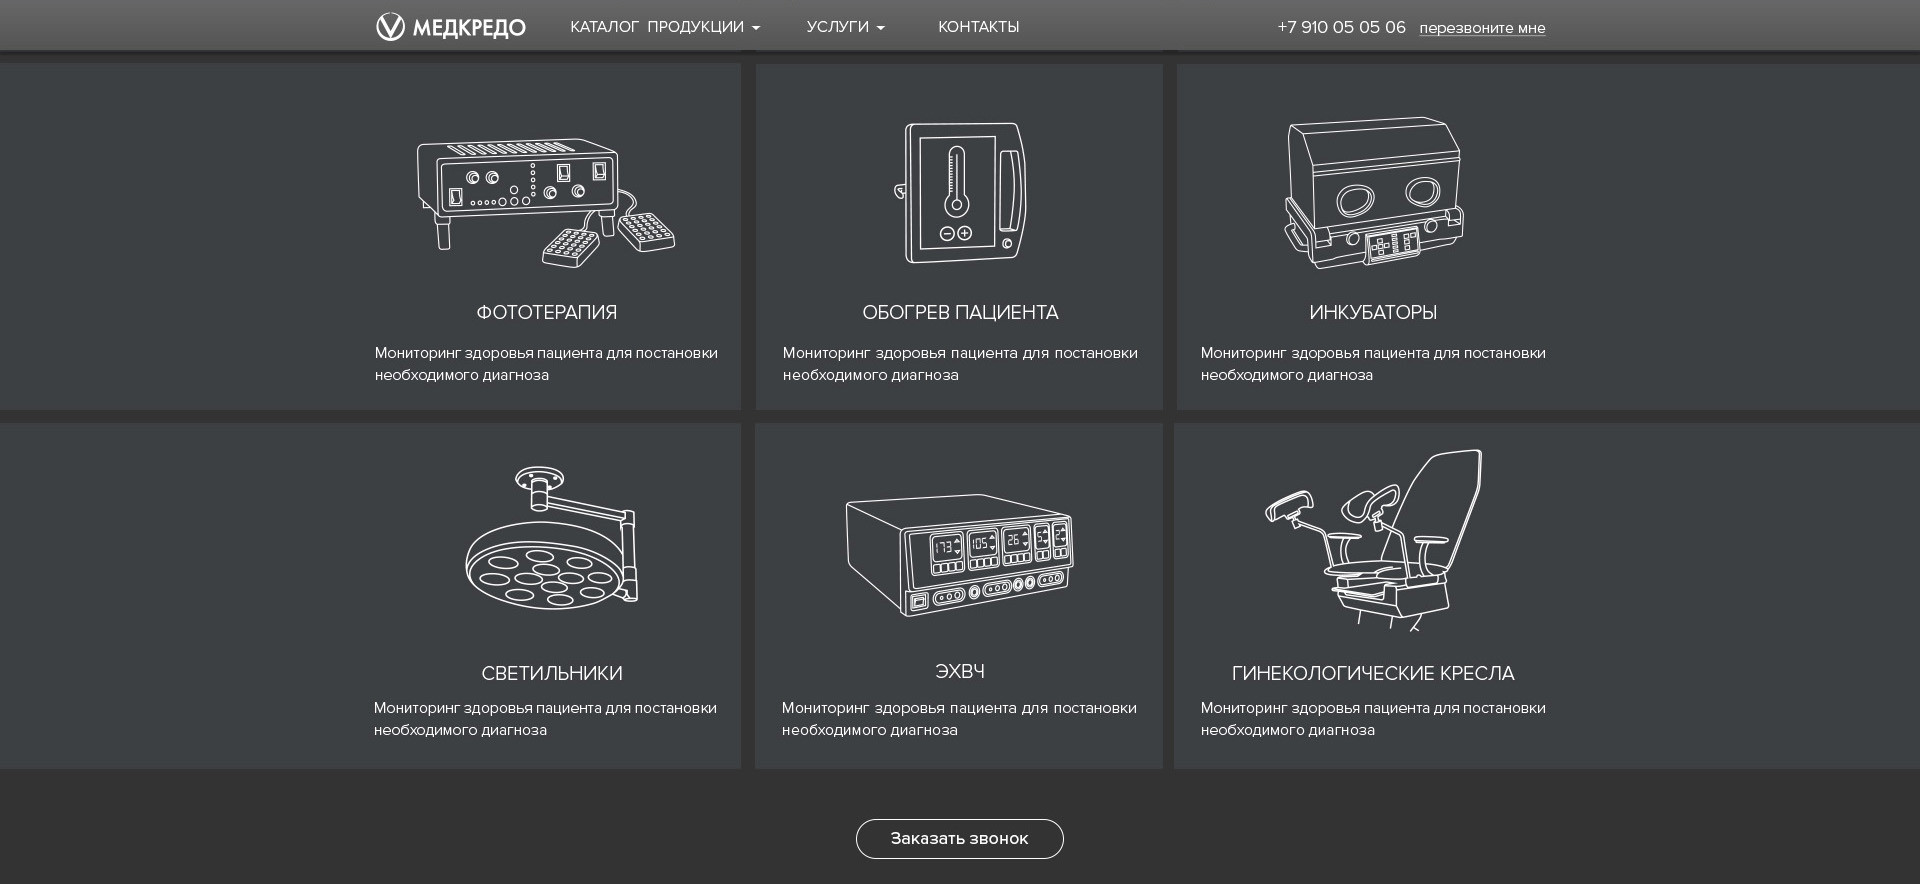Expand the Каталог продукции dropdown menu

[x=664, y=27]
